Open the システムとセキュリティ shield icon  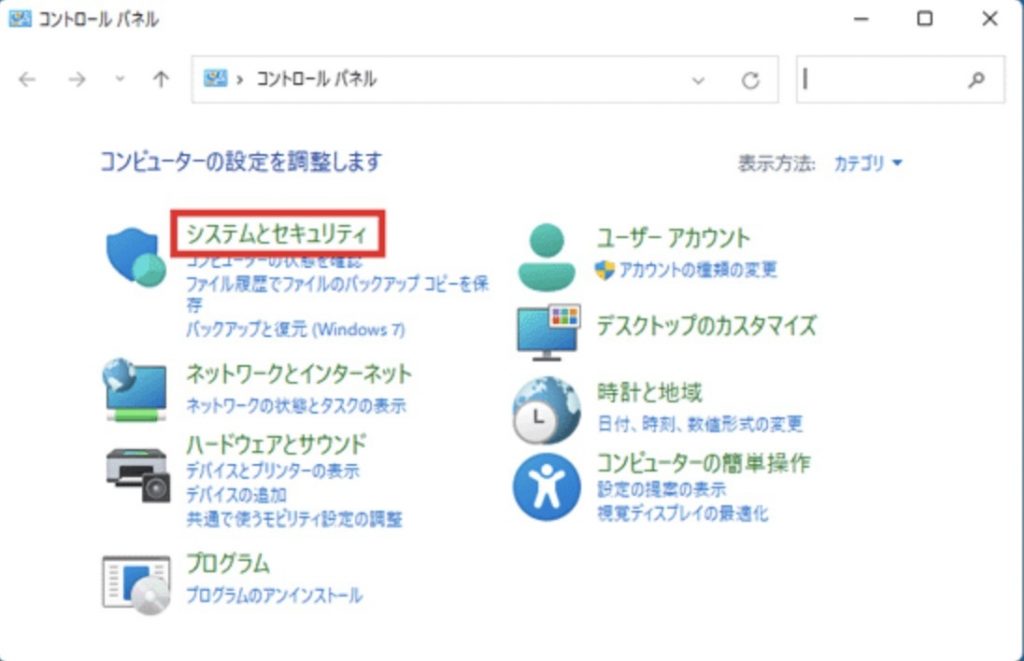click(x=136, y=257)
